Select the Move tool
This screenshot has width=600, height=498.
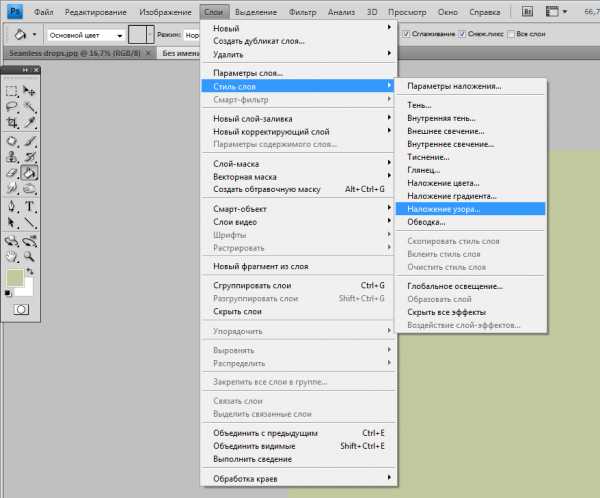click(x=30, y=88)
